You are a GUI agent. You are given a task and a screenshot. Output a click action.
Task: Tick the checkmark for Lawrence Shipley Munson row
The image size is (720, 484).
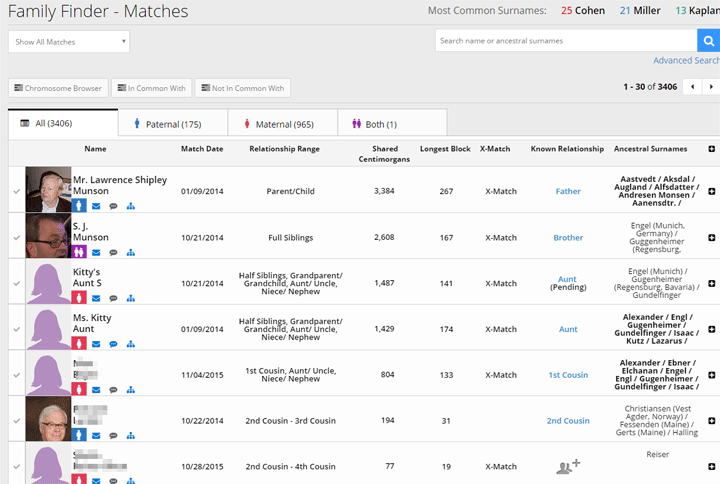click(17, 191)
